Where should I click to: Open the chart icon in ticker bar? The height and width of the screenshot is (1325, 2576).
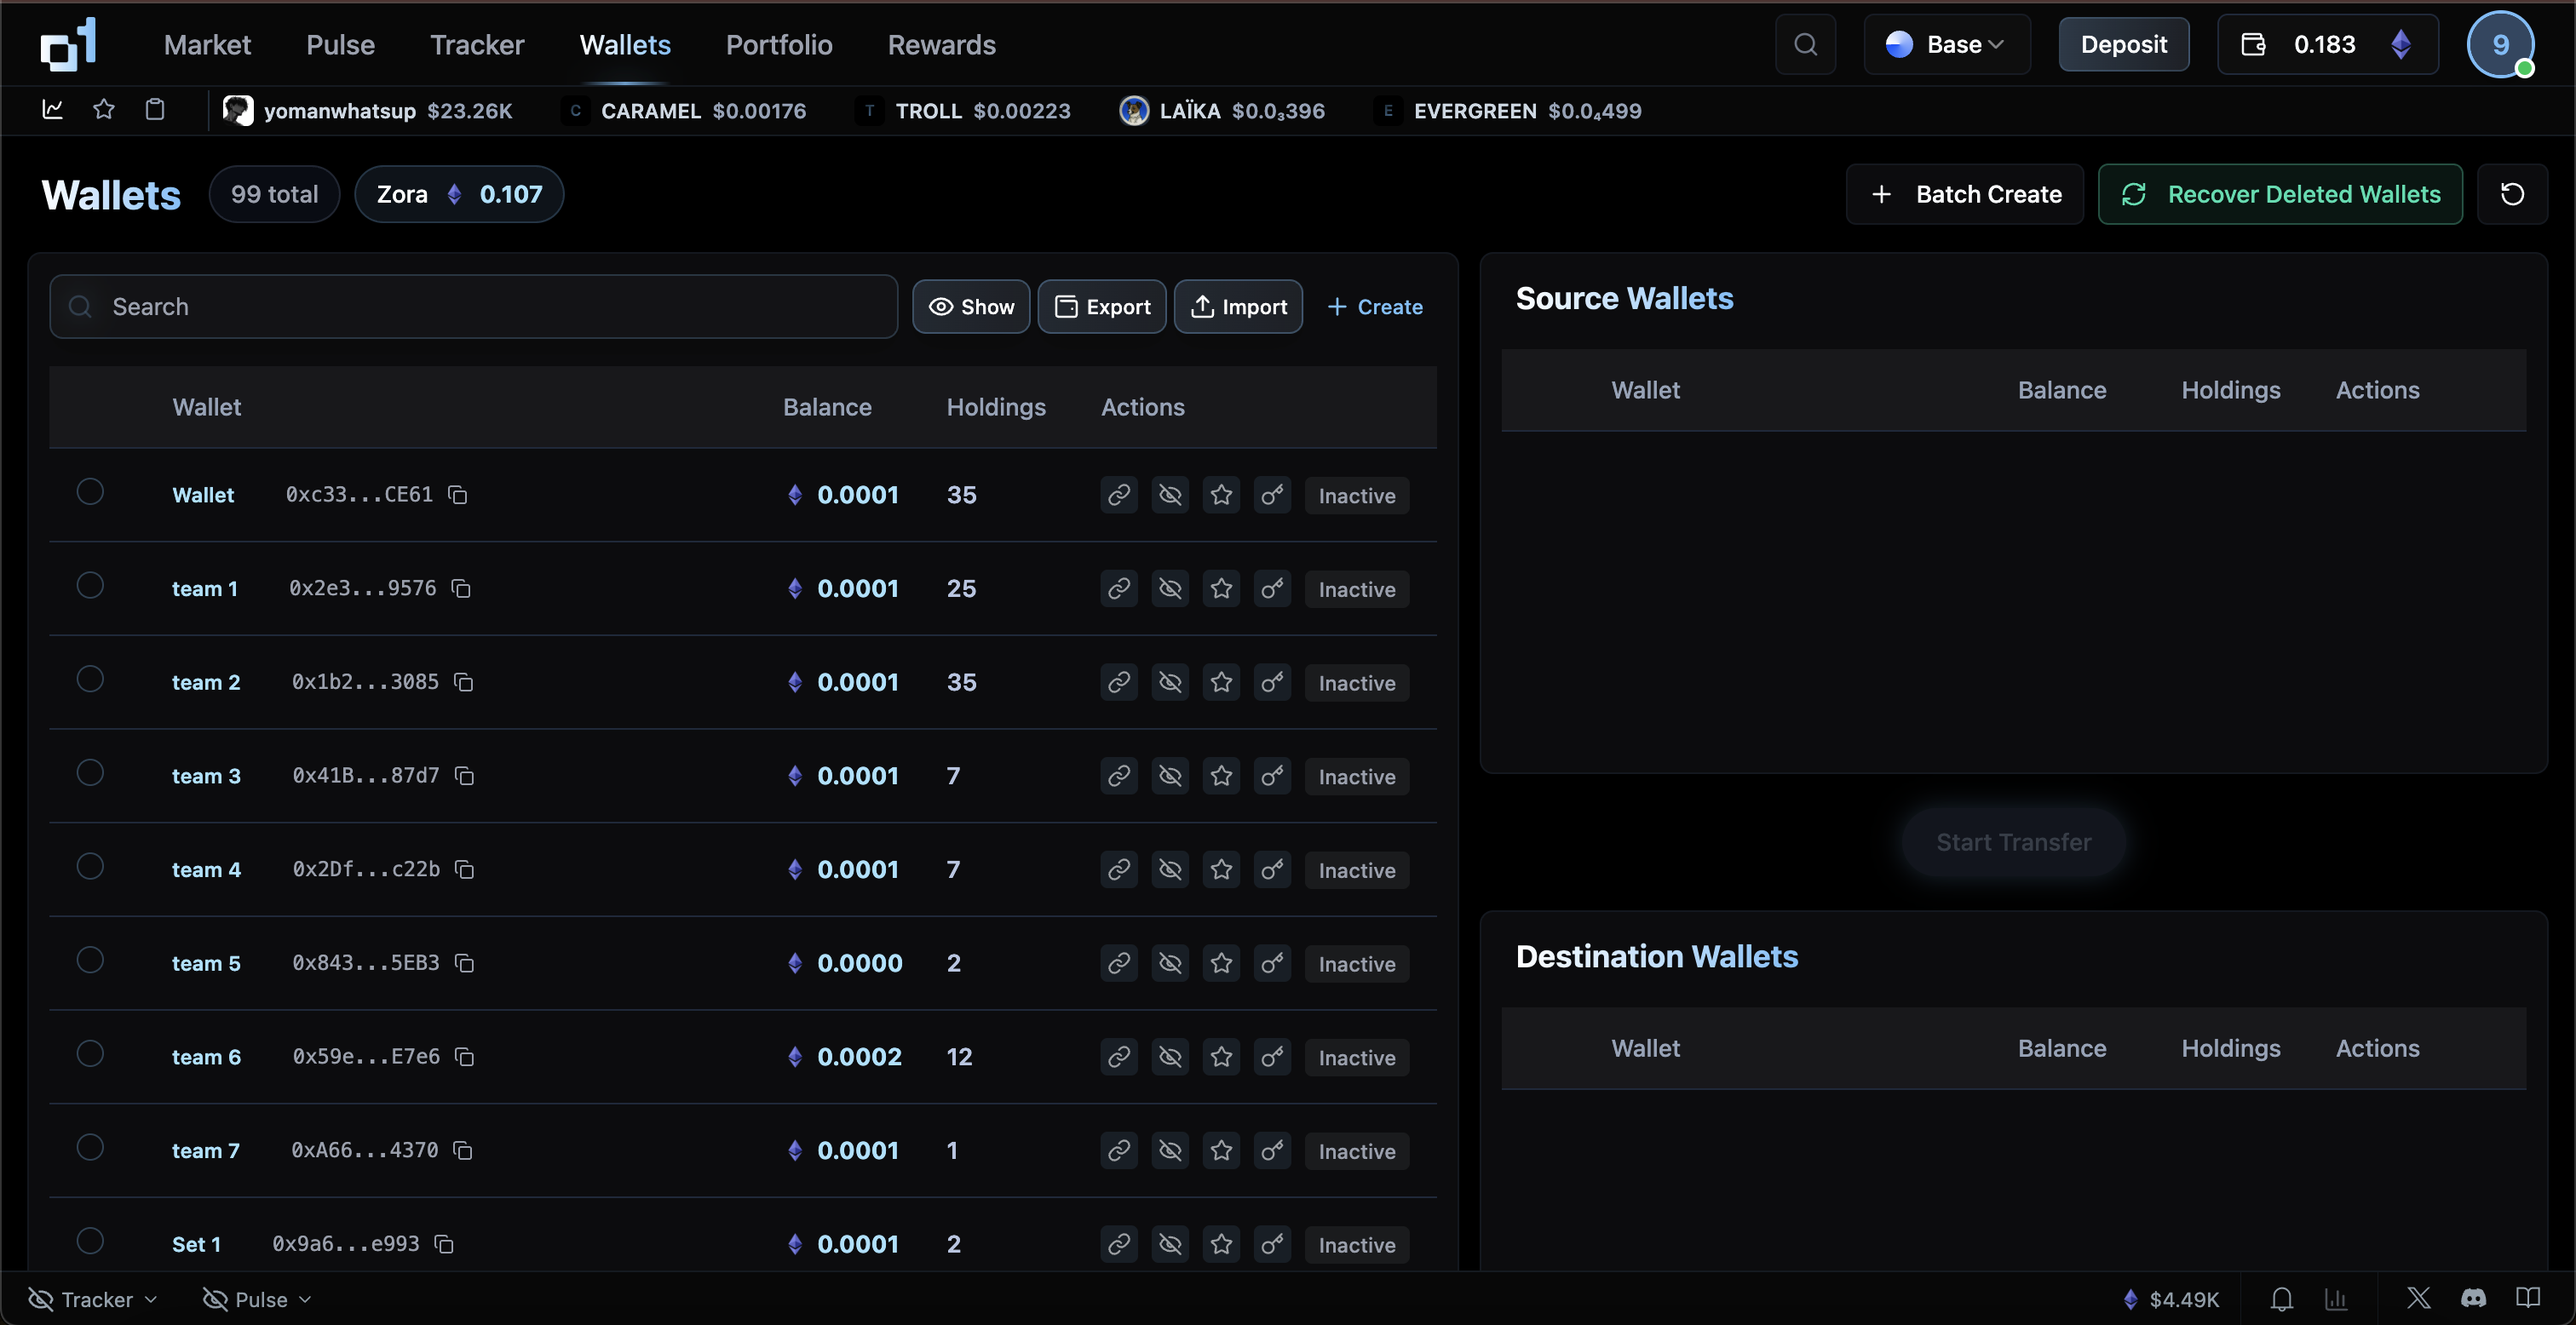(x=53, y=110)
